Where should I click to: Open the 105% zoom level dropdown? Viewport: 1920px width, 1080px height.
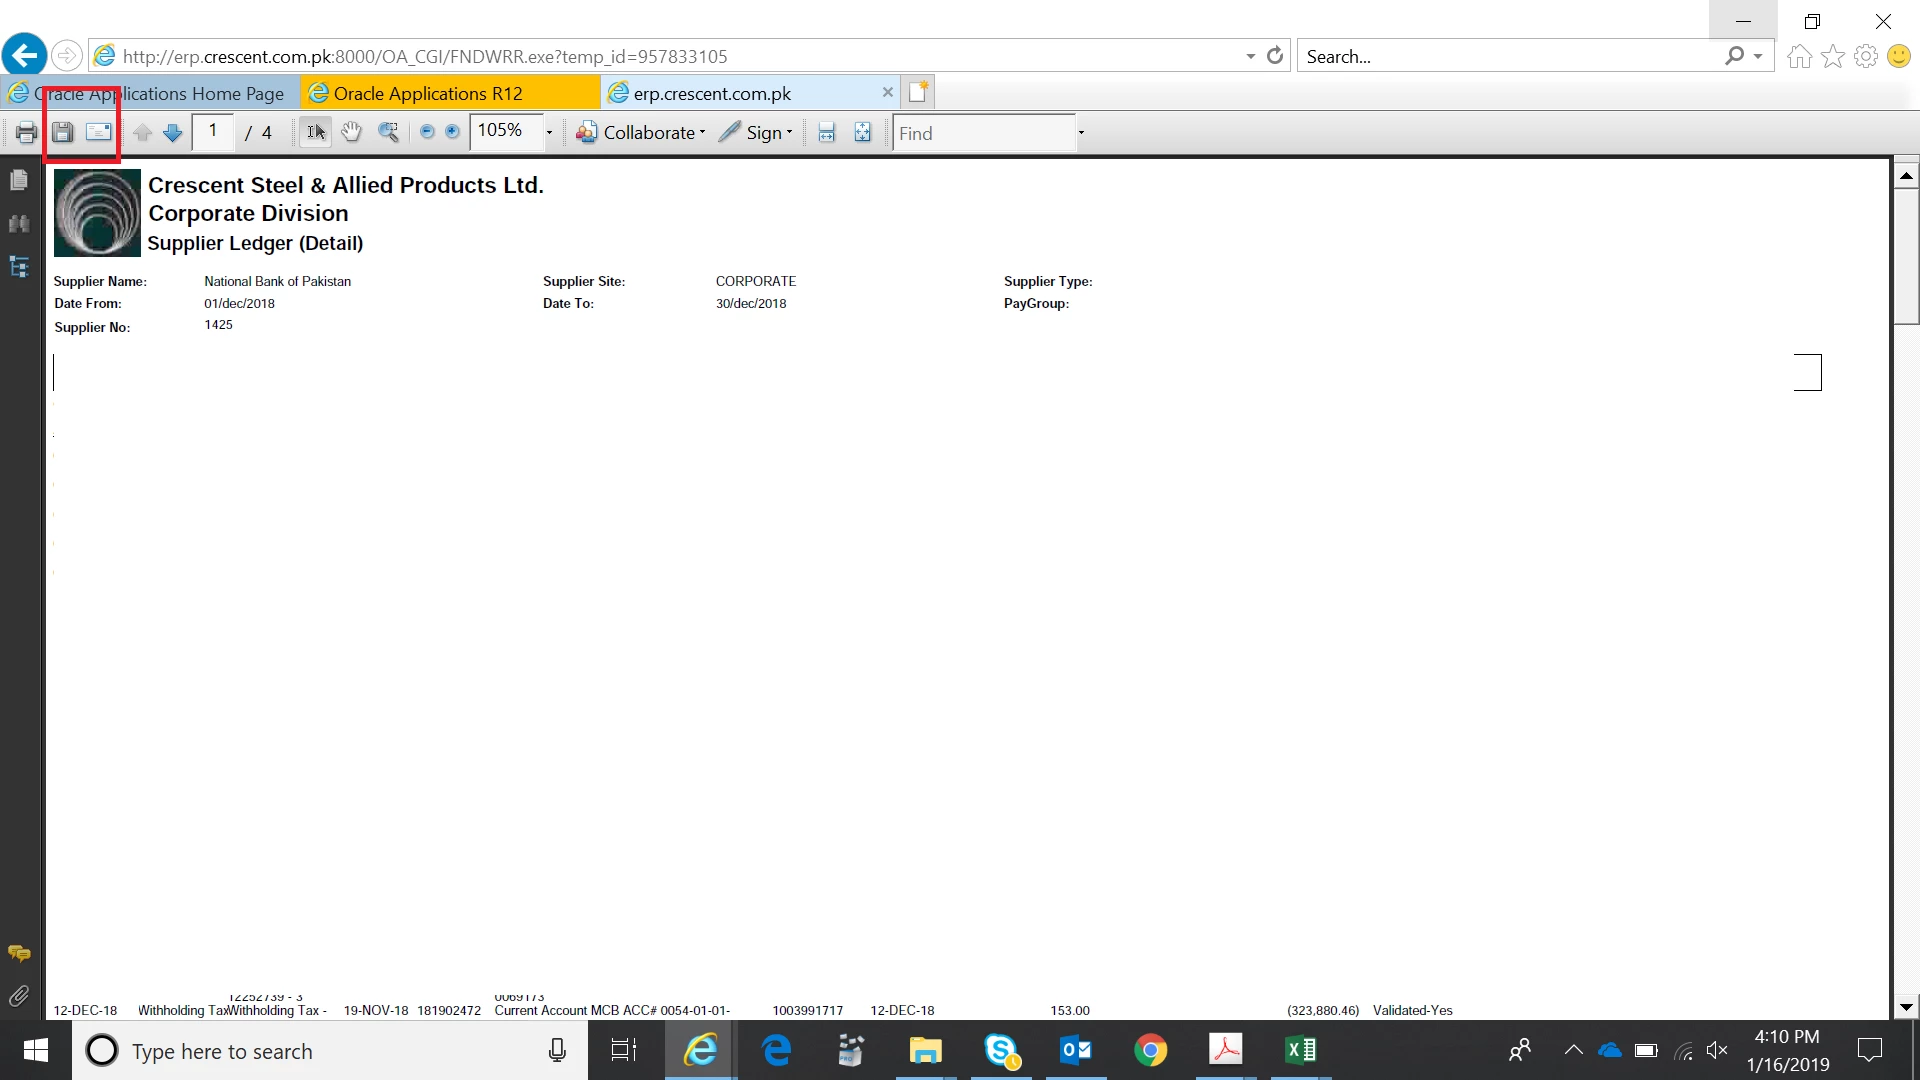[x=549, y=132]
